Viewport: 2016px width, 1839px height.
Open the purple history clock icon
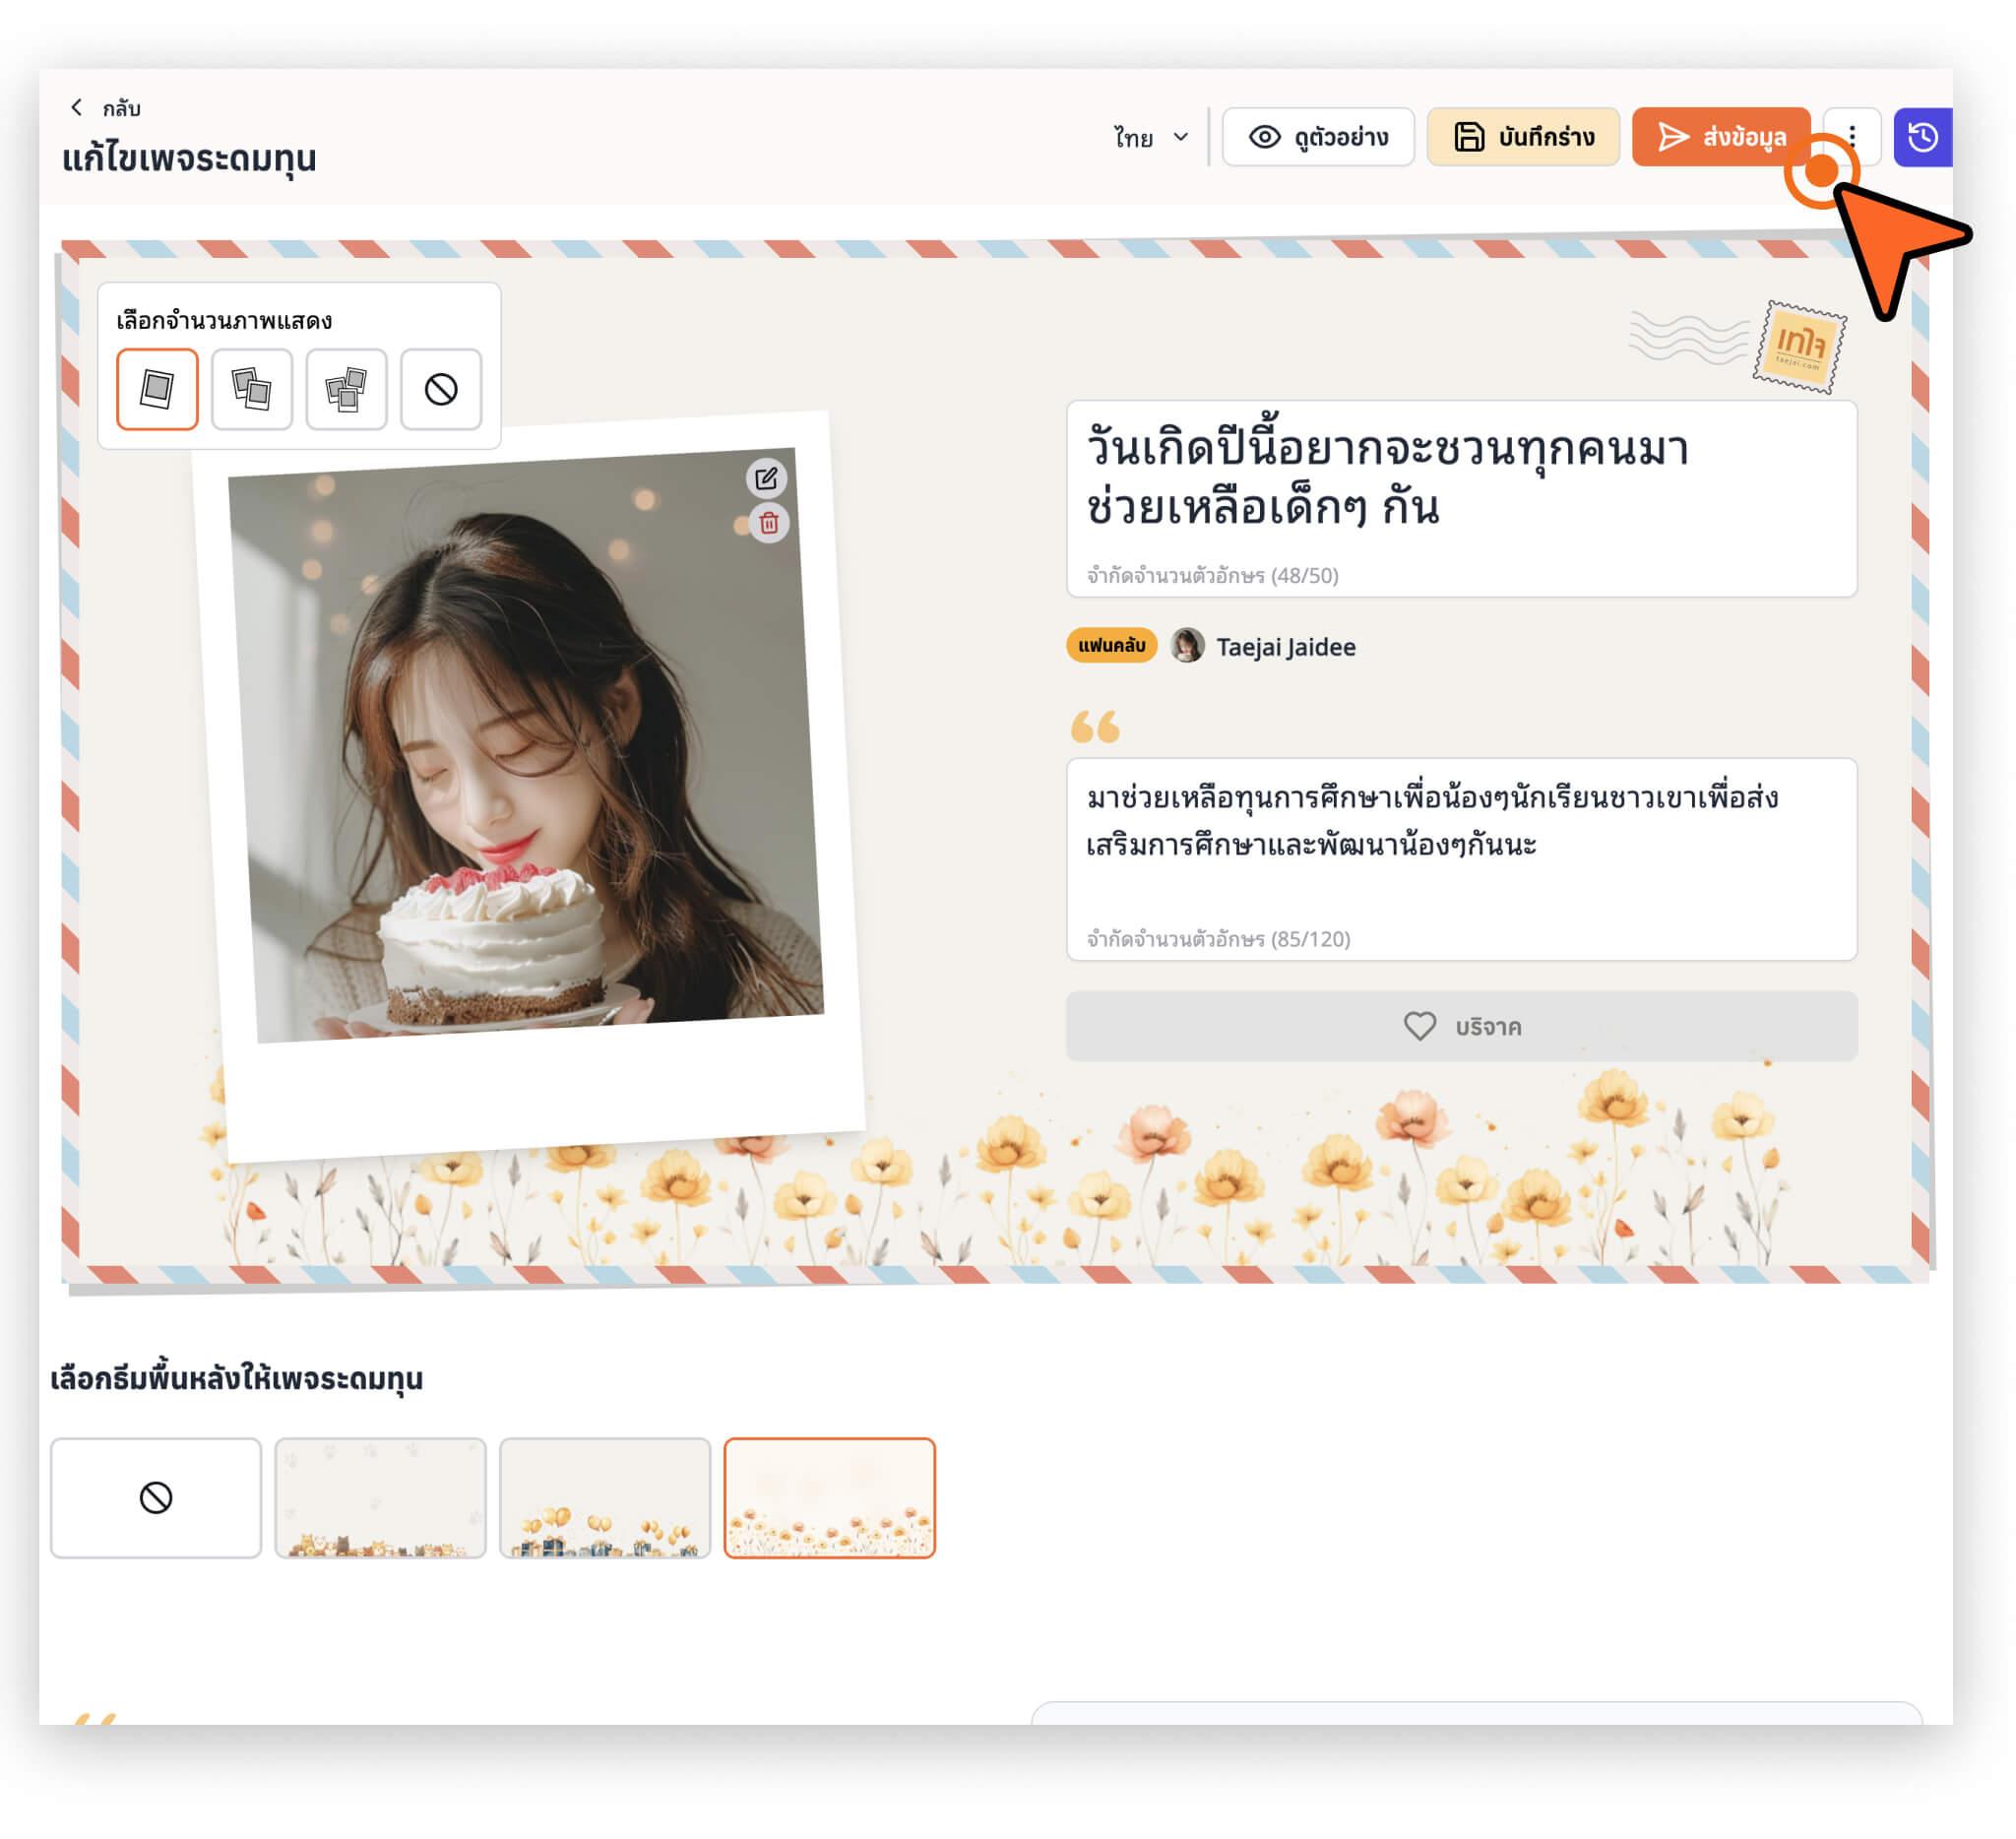click(x=1922, y=137)
